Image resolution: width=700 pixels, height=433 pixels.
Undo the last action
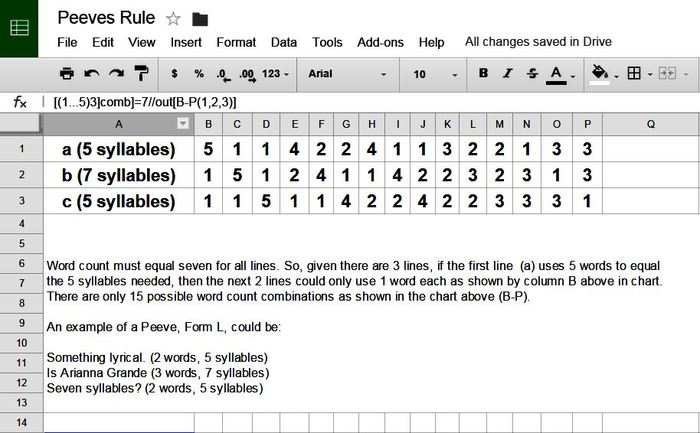click(x=92, y=74)
